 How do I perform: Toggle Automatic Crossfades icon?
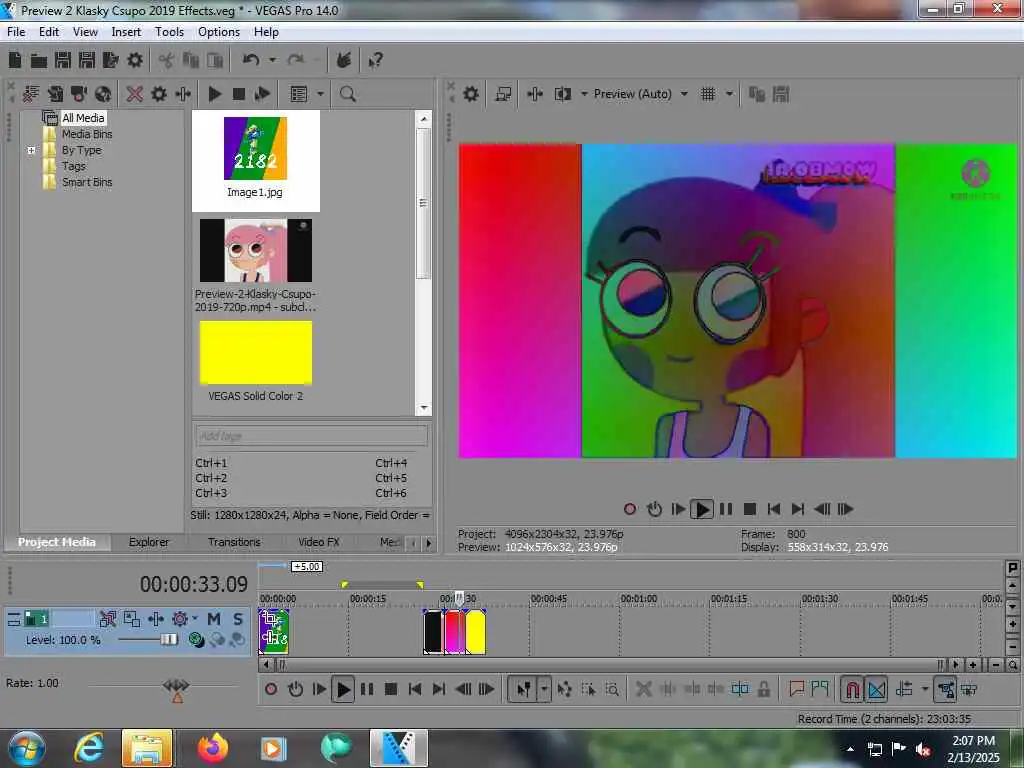pos(876,689)
